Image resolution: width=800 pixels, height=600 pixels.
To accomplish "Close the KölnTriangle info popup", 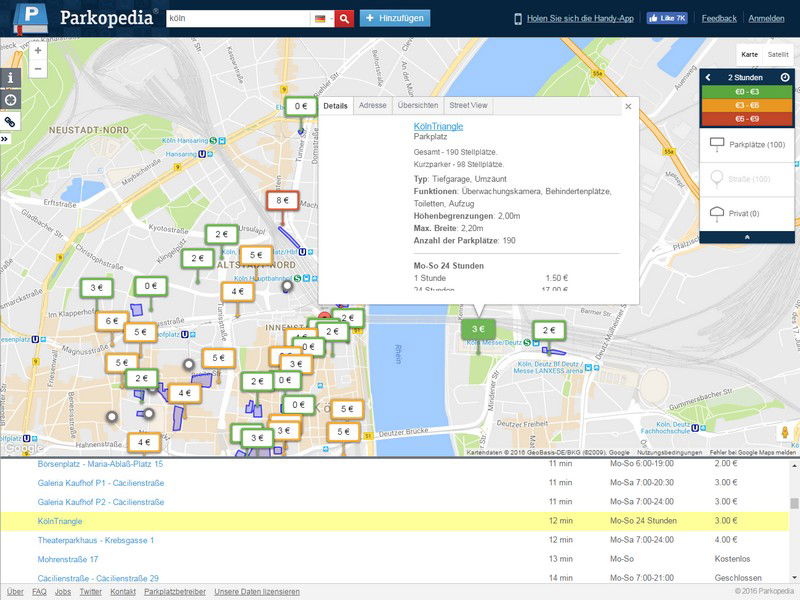I will coord(628,106).
